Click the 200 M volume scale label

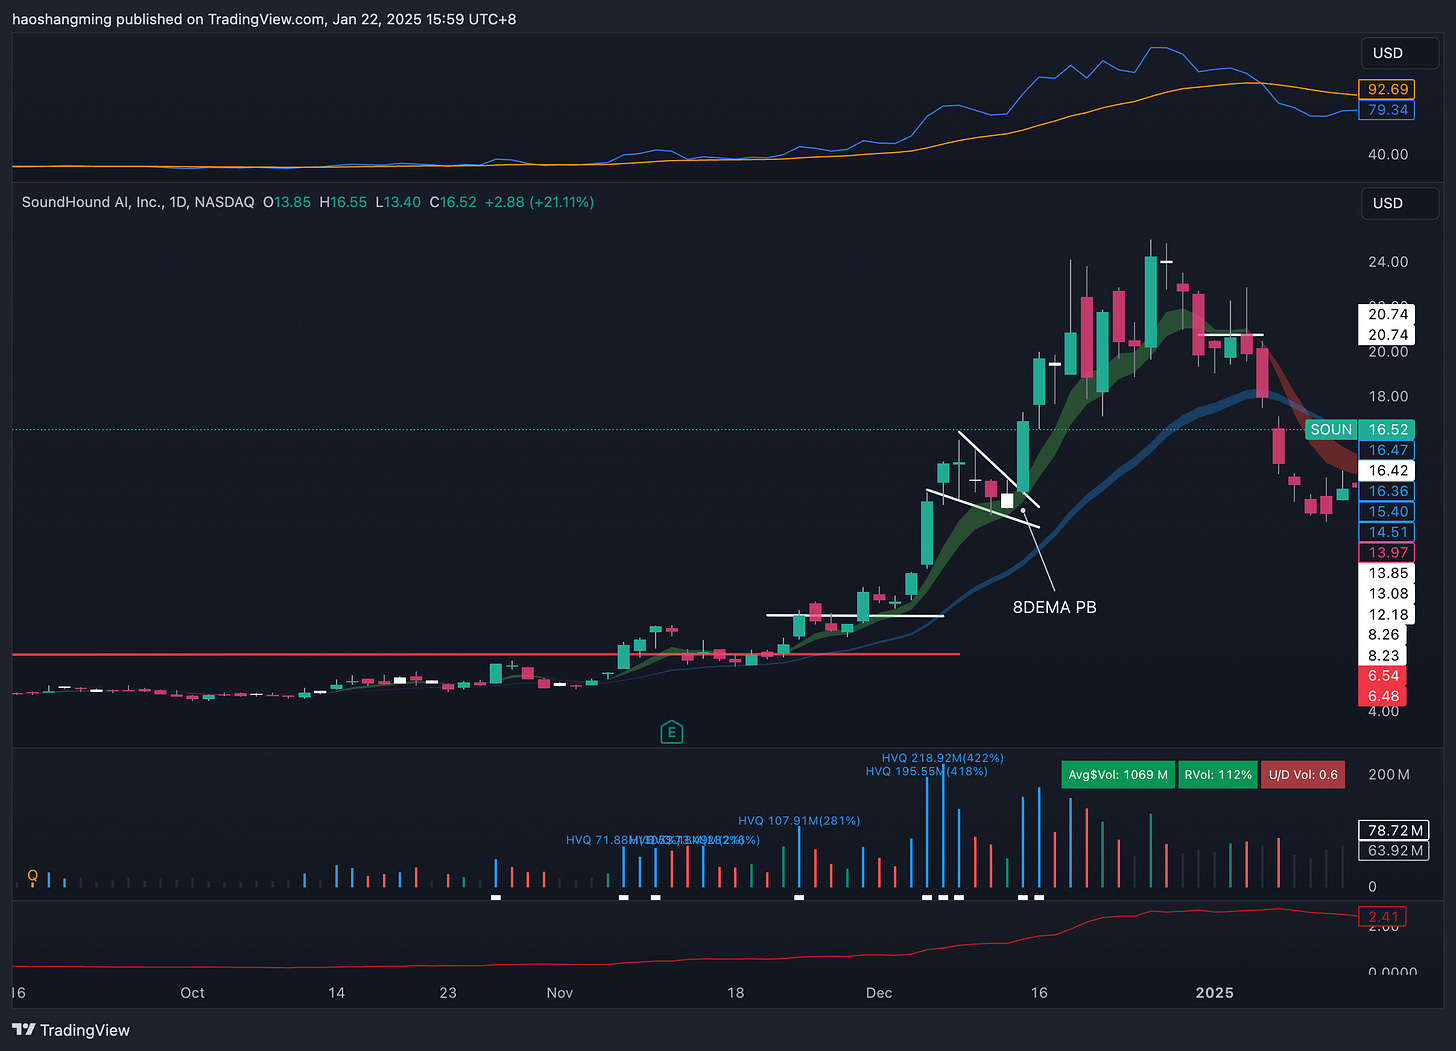1388,774
